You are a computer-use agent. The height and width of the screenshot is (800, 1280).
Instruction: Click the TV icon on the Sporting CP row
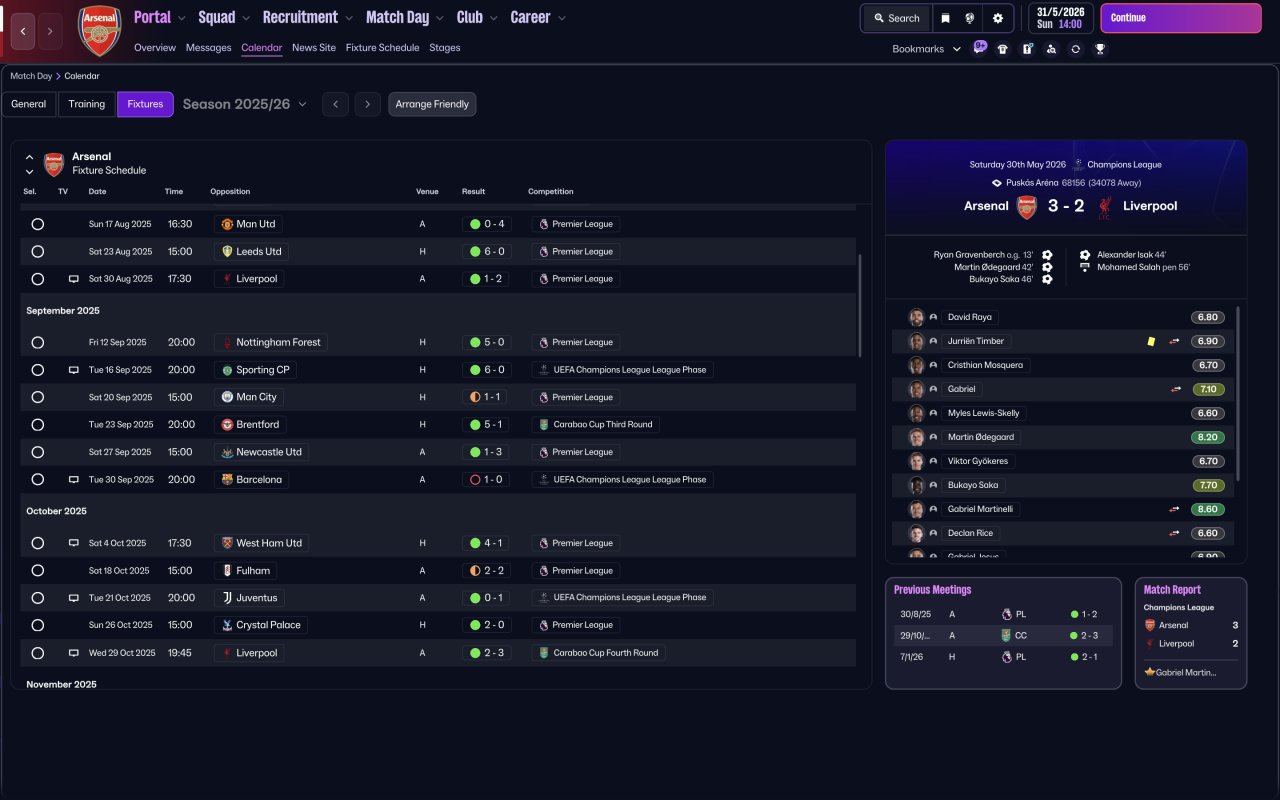73,370
